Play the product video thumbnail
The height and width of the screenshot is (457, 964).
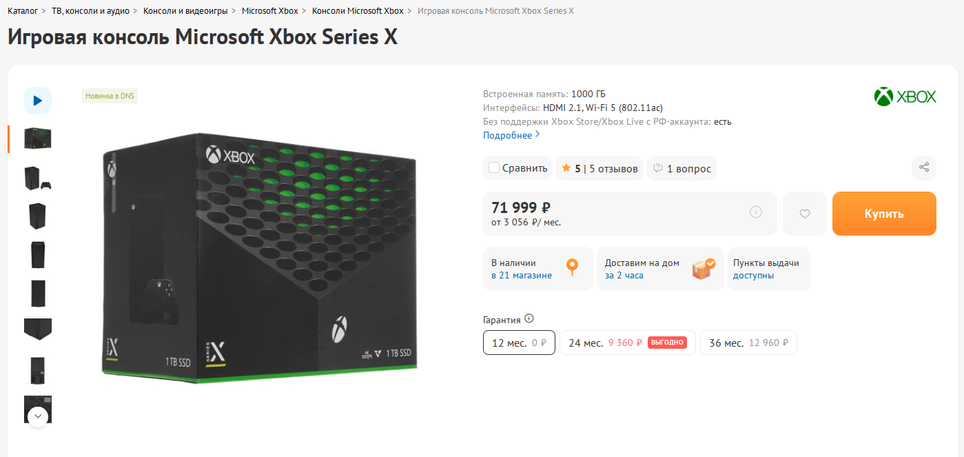click(x=37, y=100)
